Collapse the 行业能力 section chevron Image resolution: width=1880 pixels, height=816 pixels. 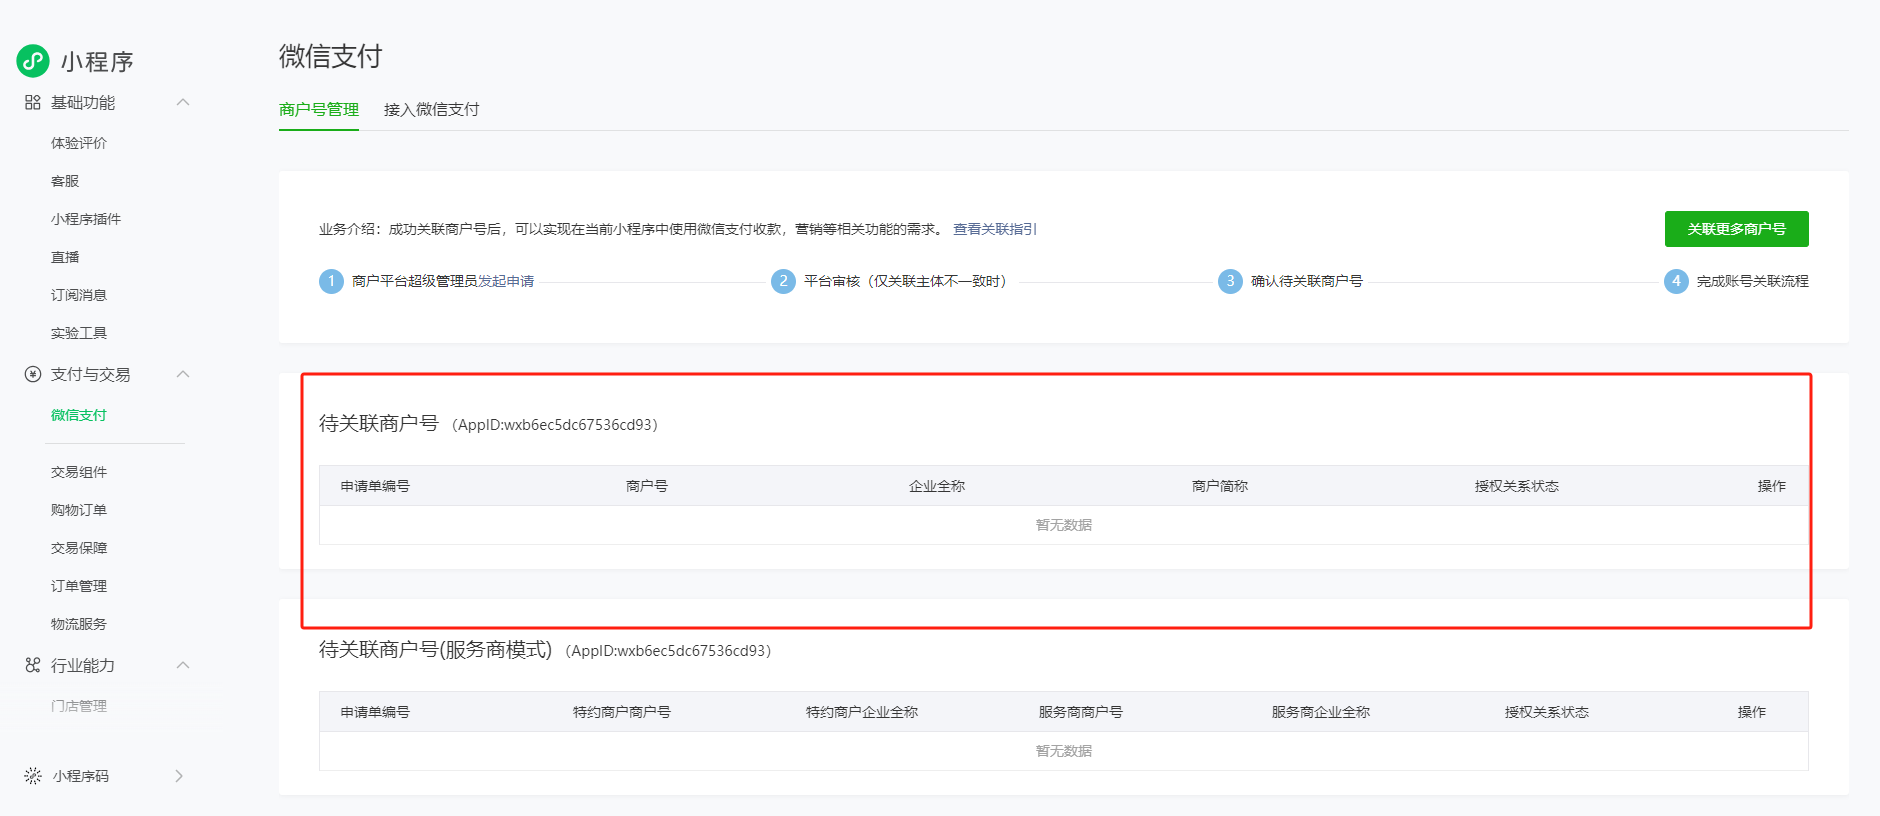[x=183, y=665]
